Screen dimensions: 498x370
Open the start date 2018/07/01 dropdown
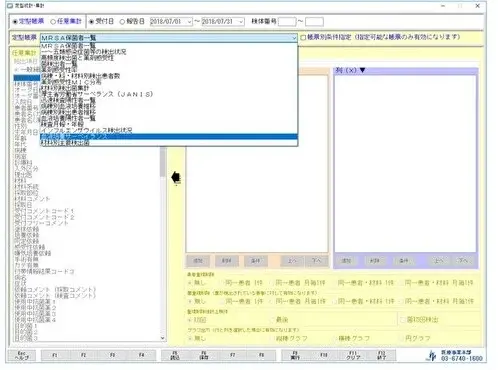click(x=189, y=22)
